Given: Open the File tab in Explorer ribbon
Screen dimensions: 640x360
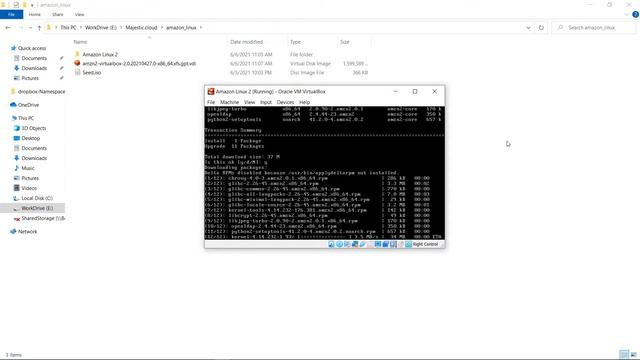Looking at the screenshot, I should click(11, 14).
